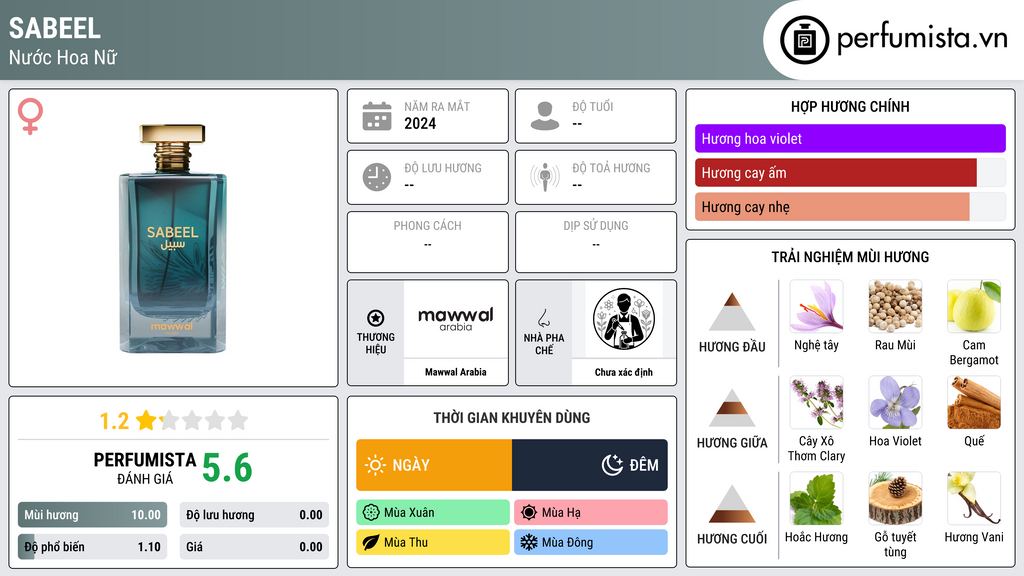This screenshot has height=576, width=1024.
Task: Click the nose icon above Nhà pha chế
Action: click(543, 318)
